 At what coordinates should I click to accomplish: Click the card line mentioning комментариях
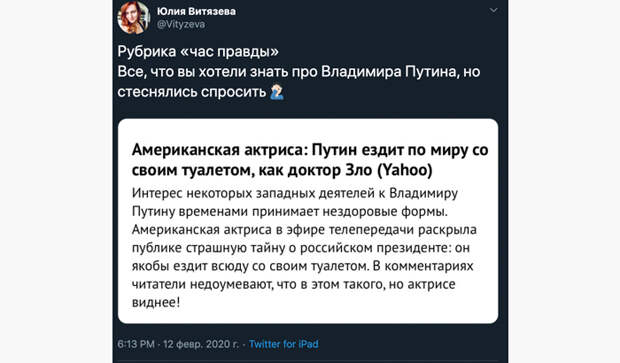coord(302,266)
